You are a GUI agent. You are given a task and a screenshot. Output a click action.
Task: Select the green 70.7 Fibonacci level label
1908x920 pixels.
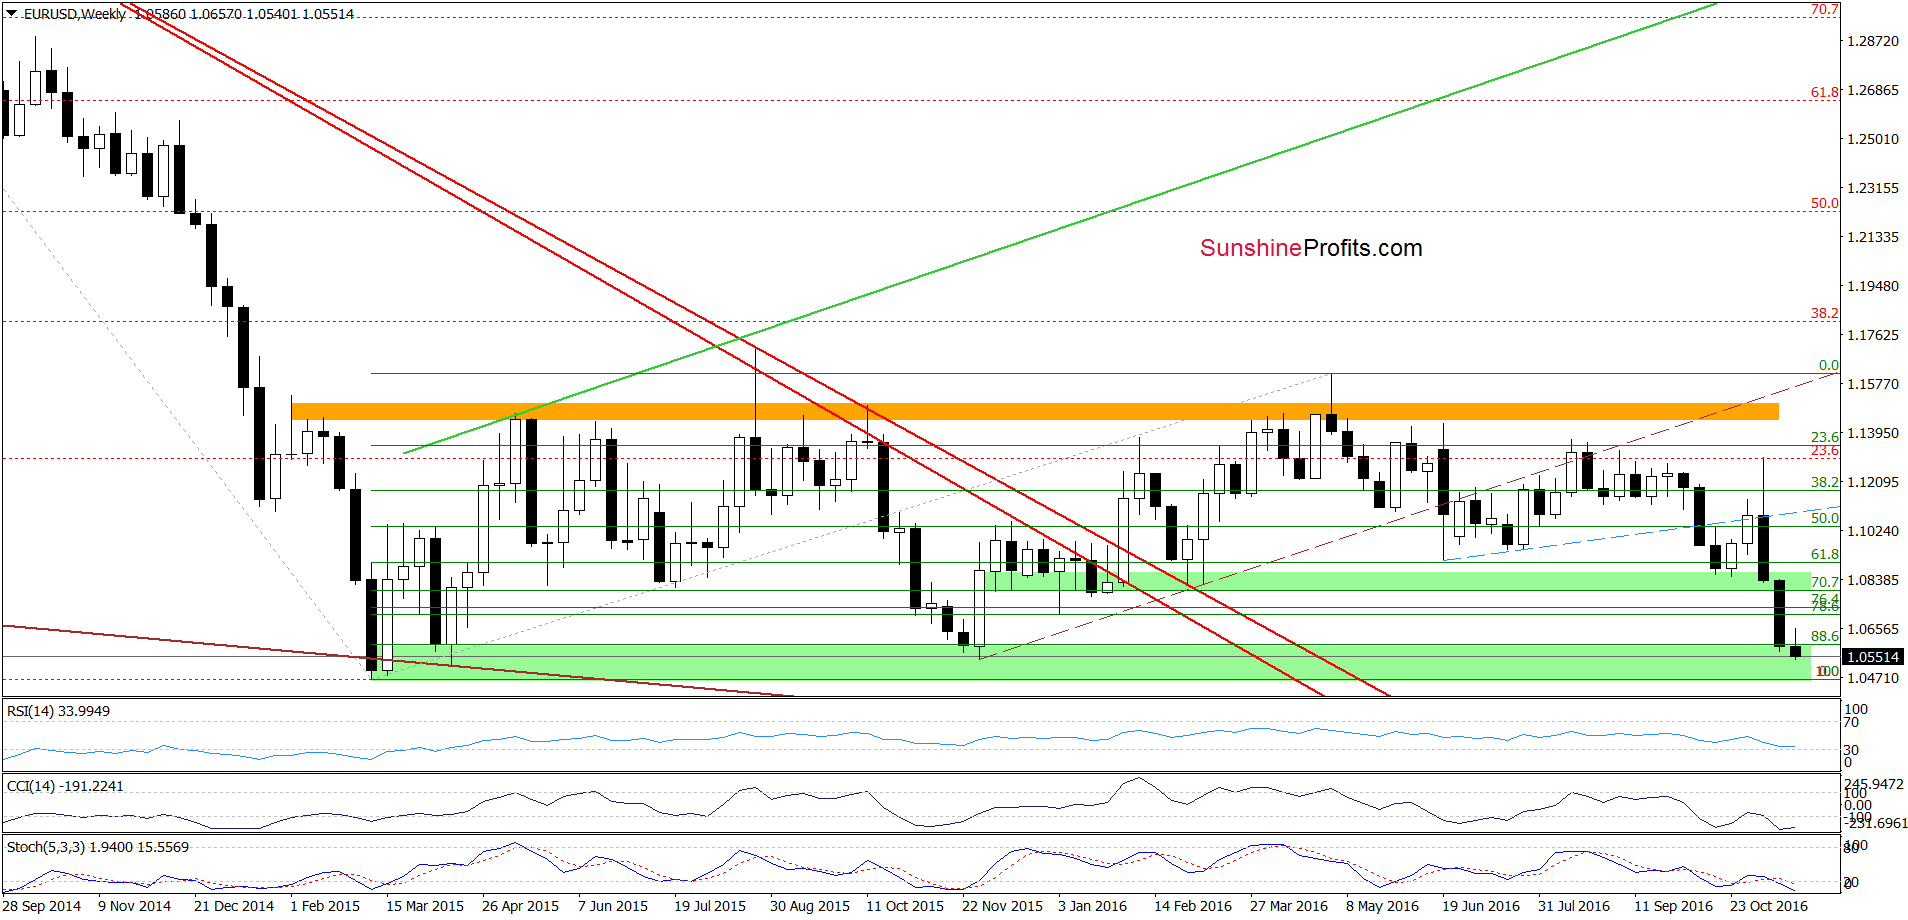(x=1825, y=582)
